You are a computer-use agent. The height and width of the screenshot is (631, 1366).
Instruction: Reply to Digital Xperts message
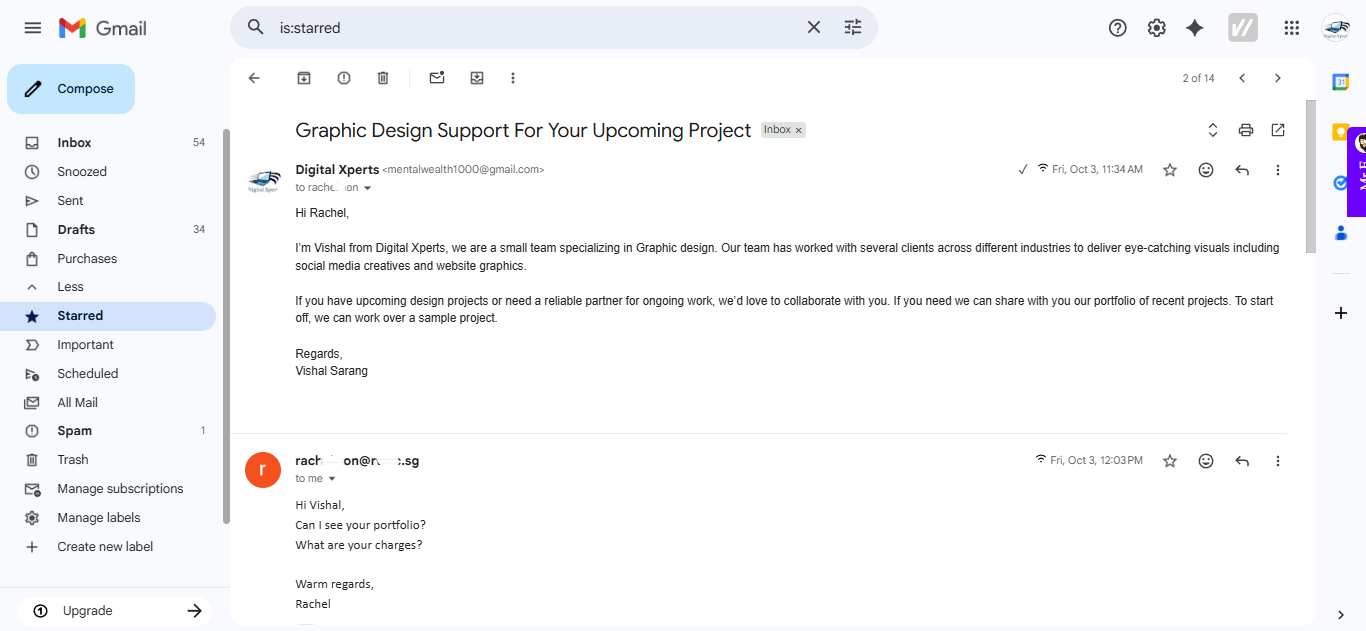[x=1242, y=170]
